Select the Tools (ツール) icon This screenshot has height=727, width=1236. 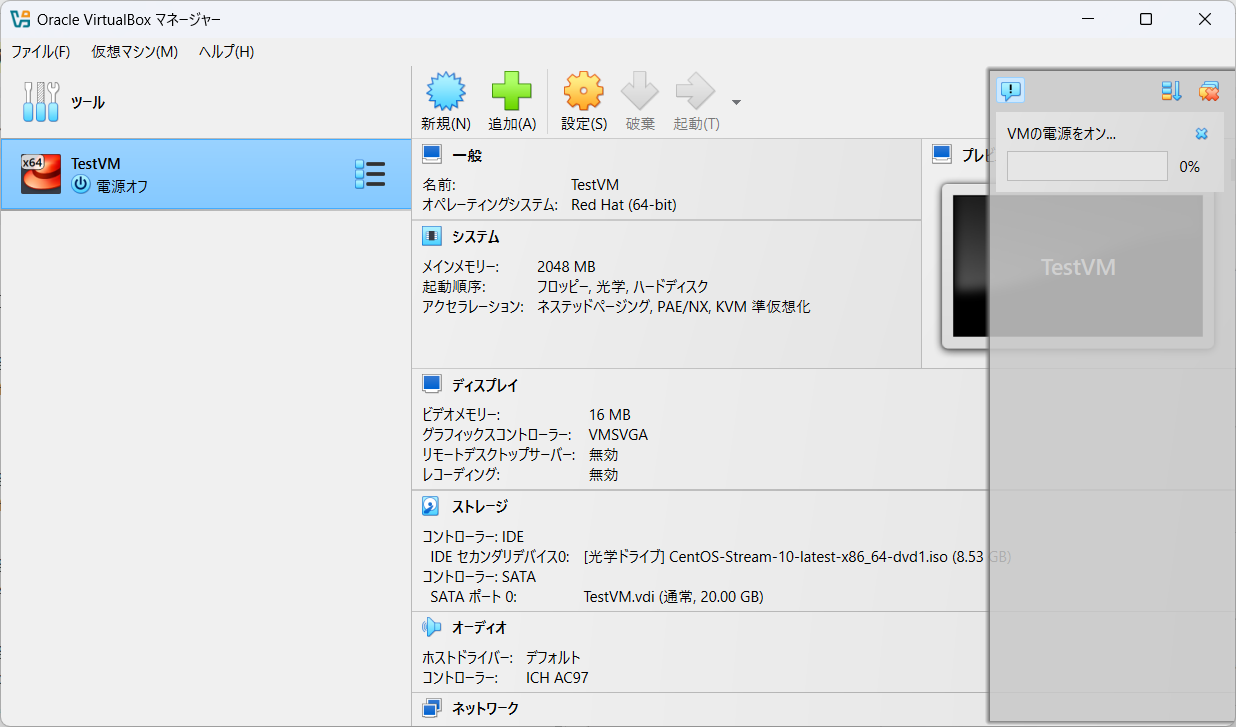pos(40,102)
